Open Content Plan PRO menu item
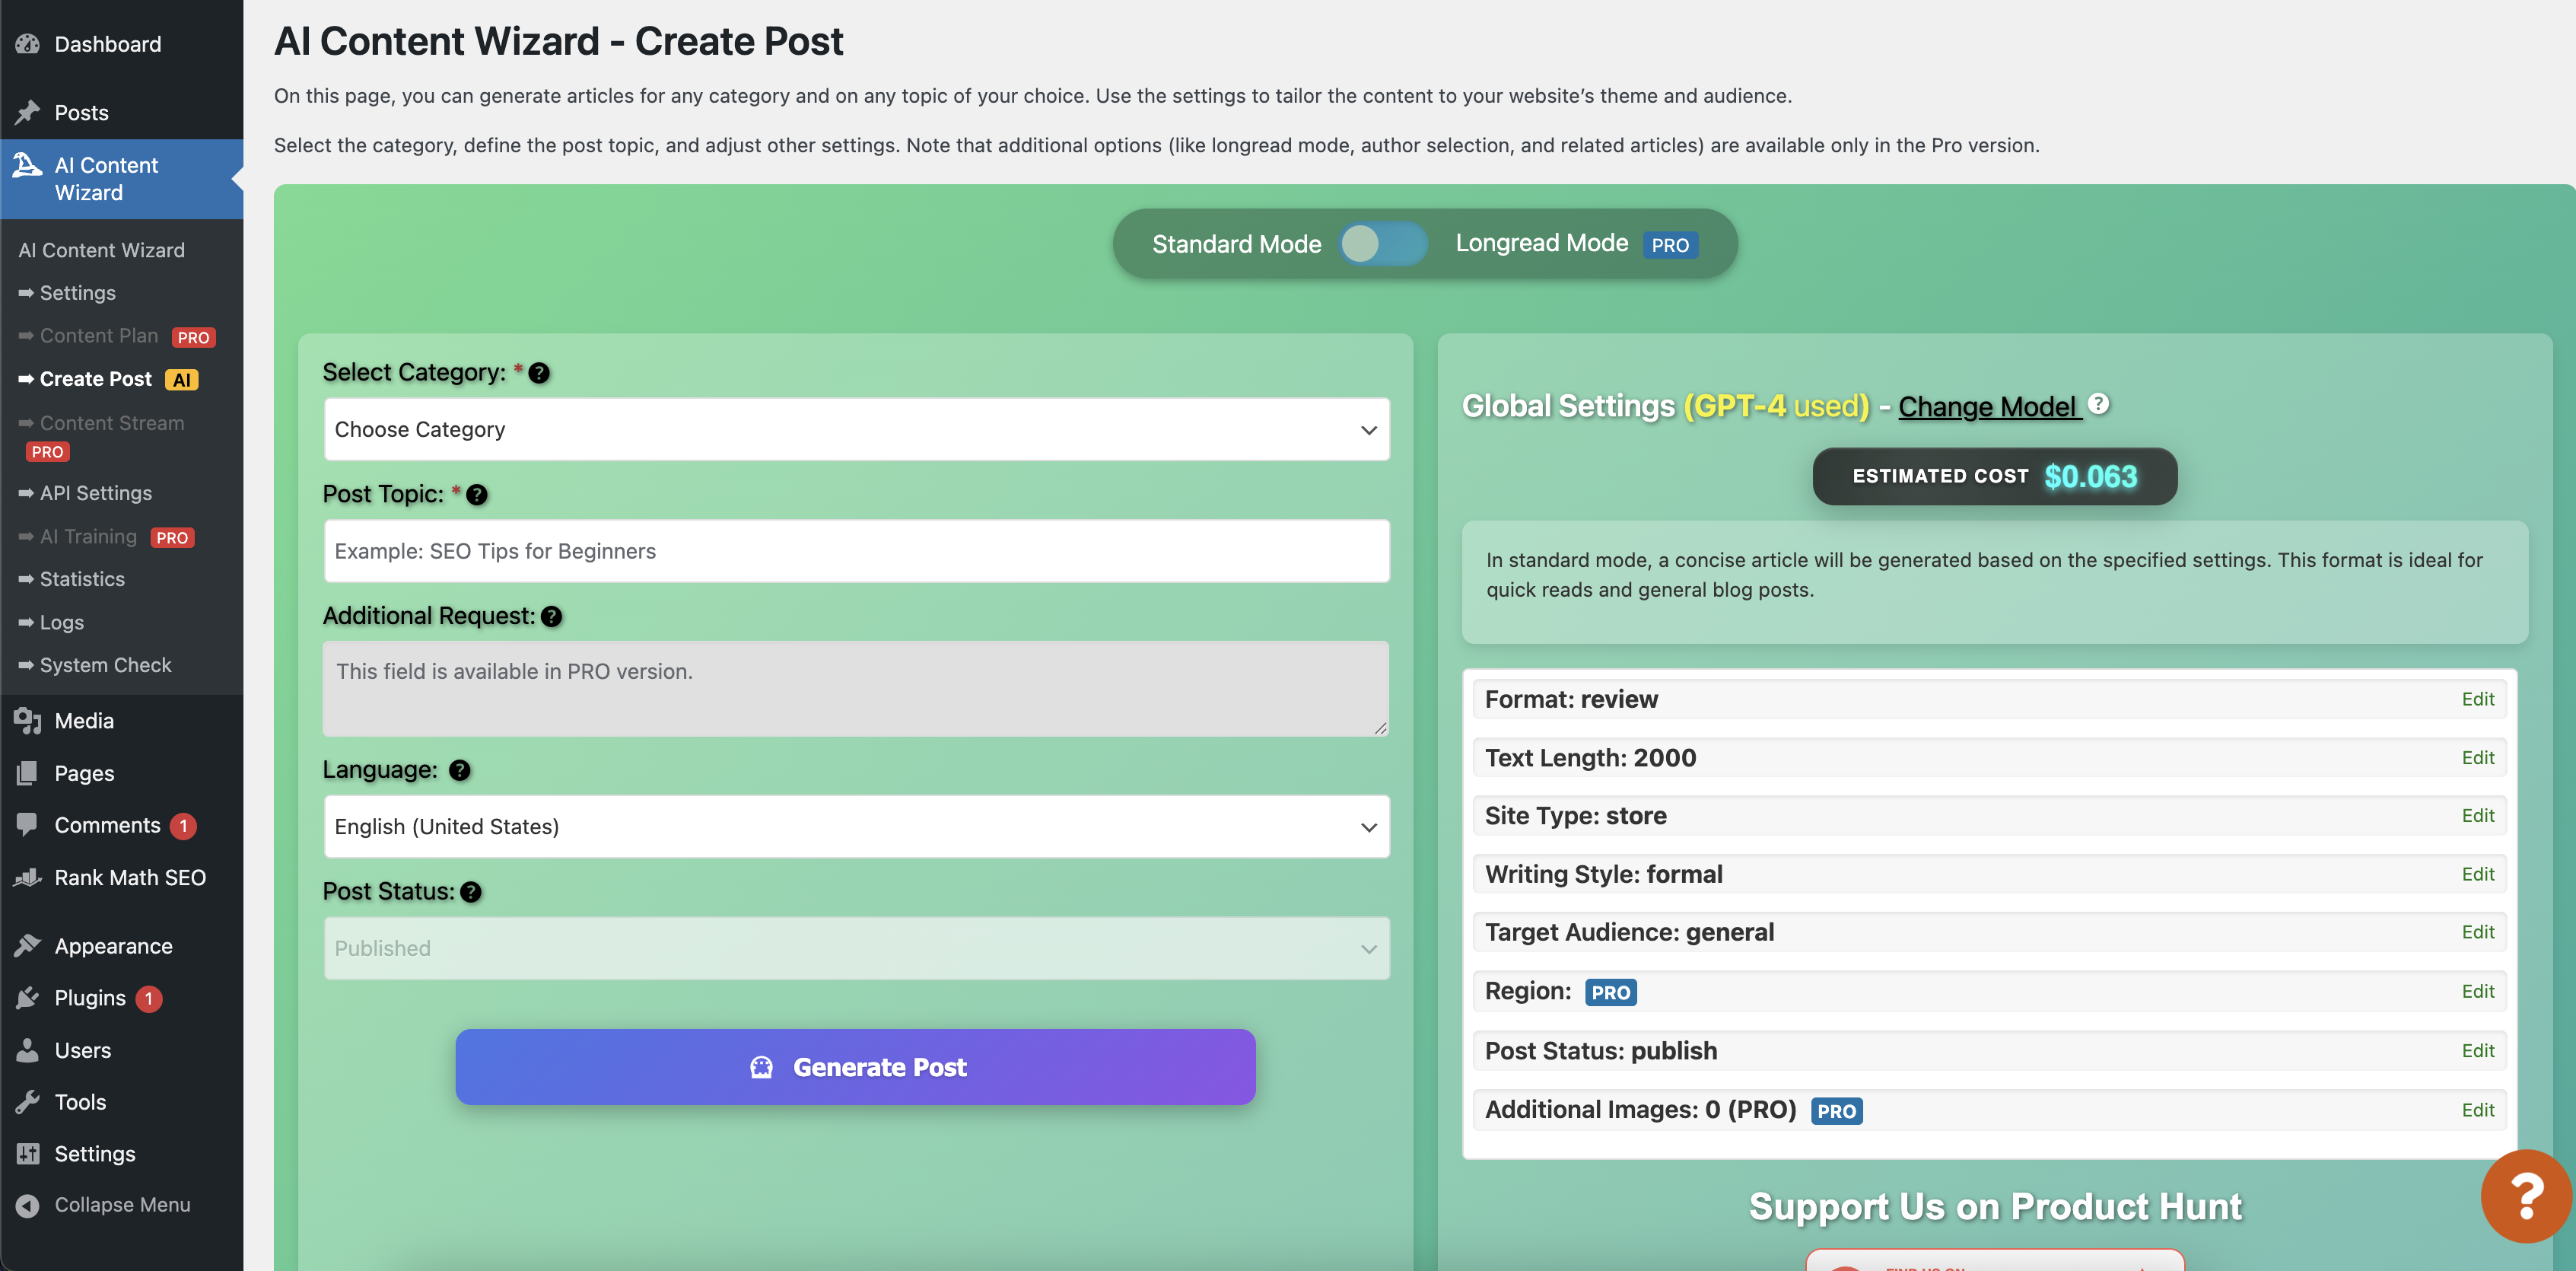The height and width of the screenshot is (1271, 2576). [117, 336]
